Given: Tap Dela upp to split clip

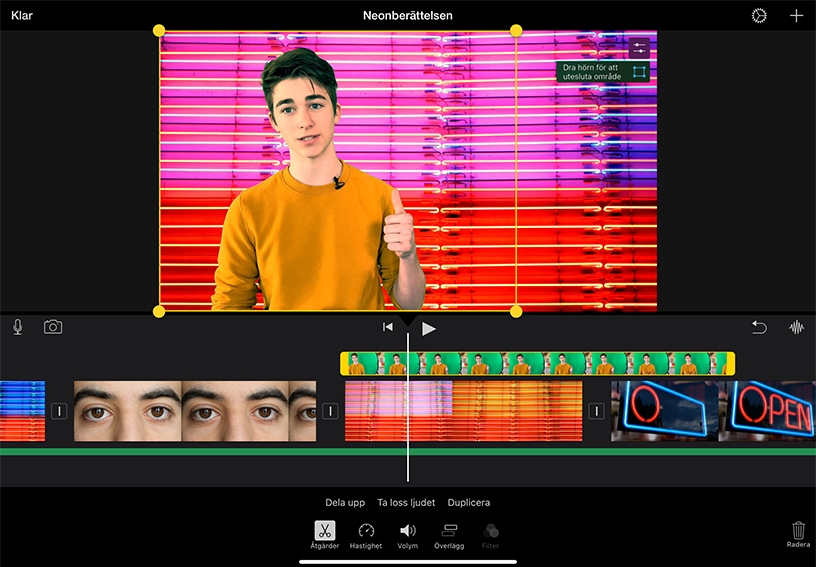Looking at the screenshot, I should pyautogui.click(x=345, y=502).
